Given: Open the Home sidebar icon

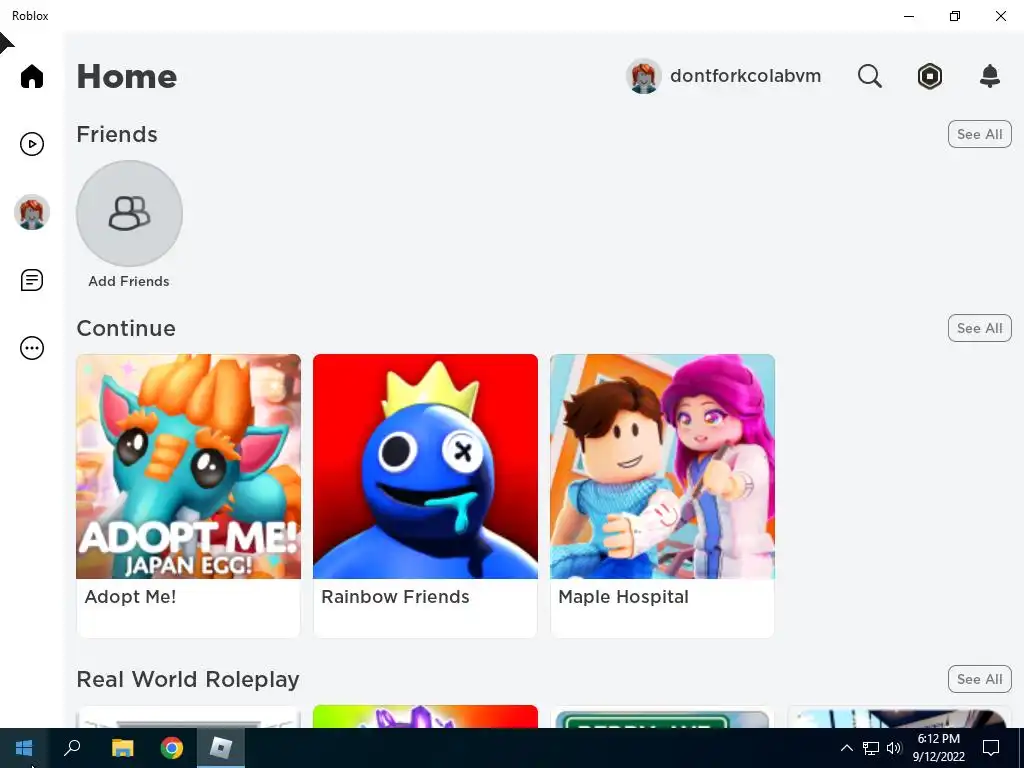Looking at the screenshot, I should click(31, 76).
